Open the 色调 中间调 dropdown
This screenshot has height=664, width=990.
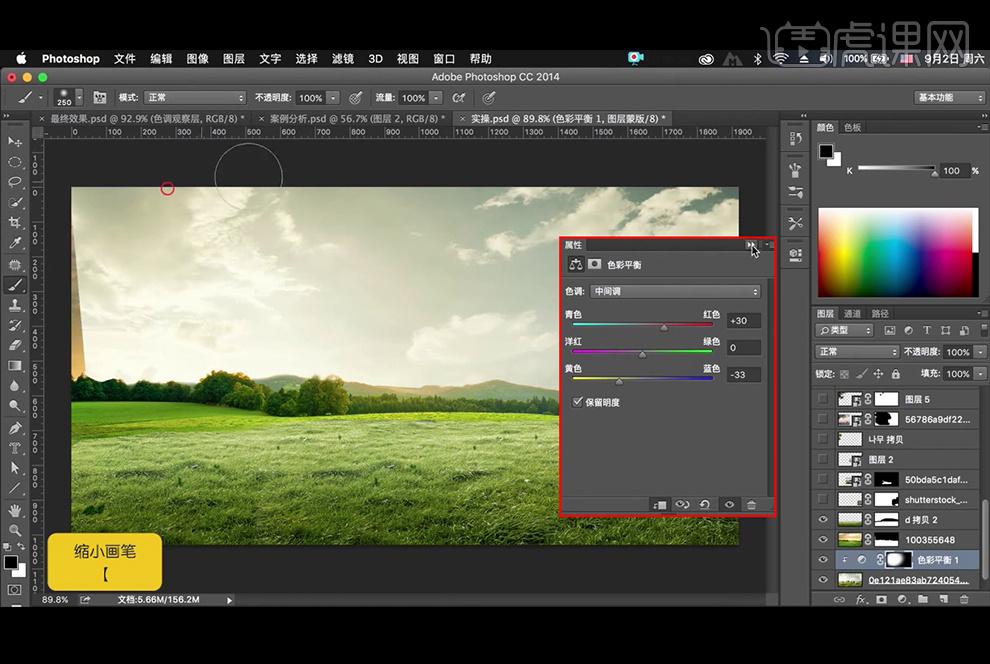675,291
